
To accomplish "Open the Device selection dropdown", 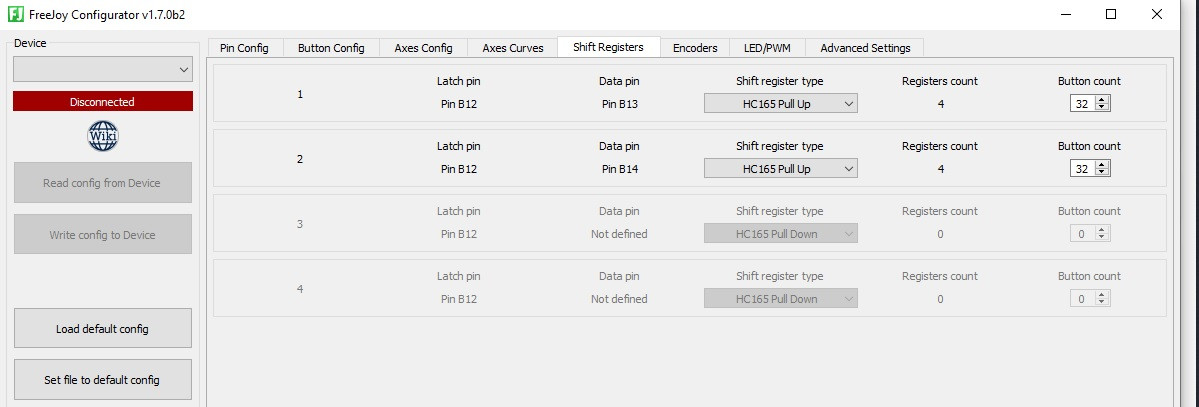I will (x=102, y=70).
